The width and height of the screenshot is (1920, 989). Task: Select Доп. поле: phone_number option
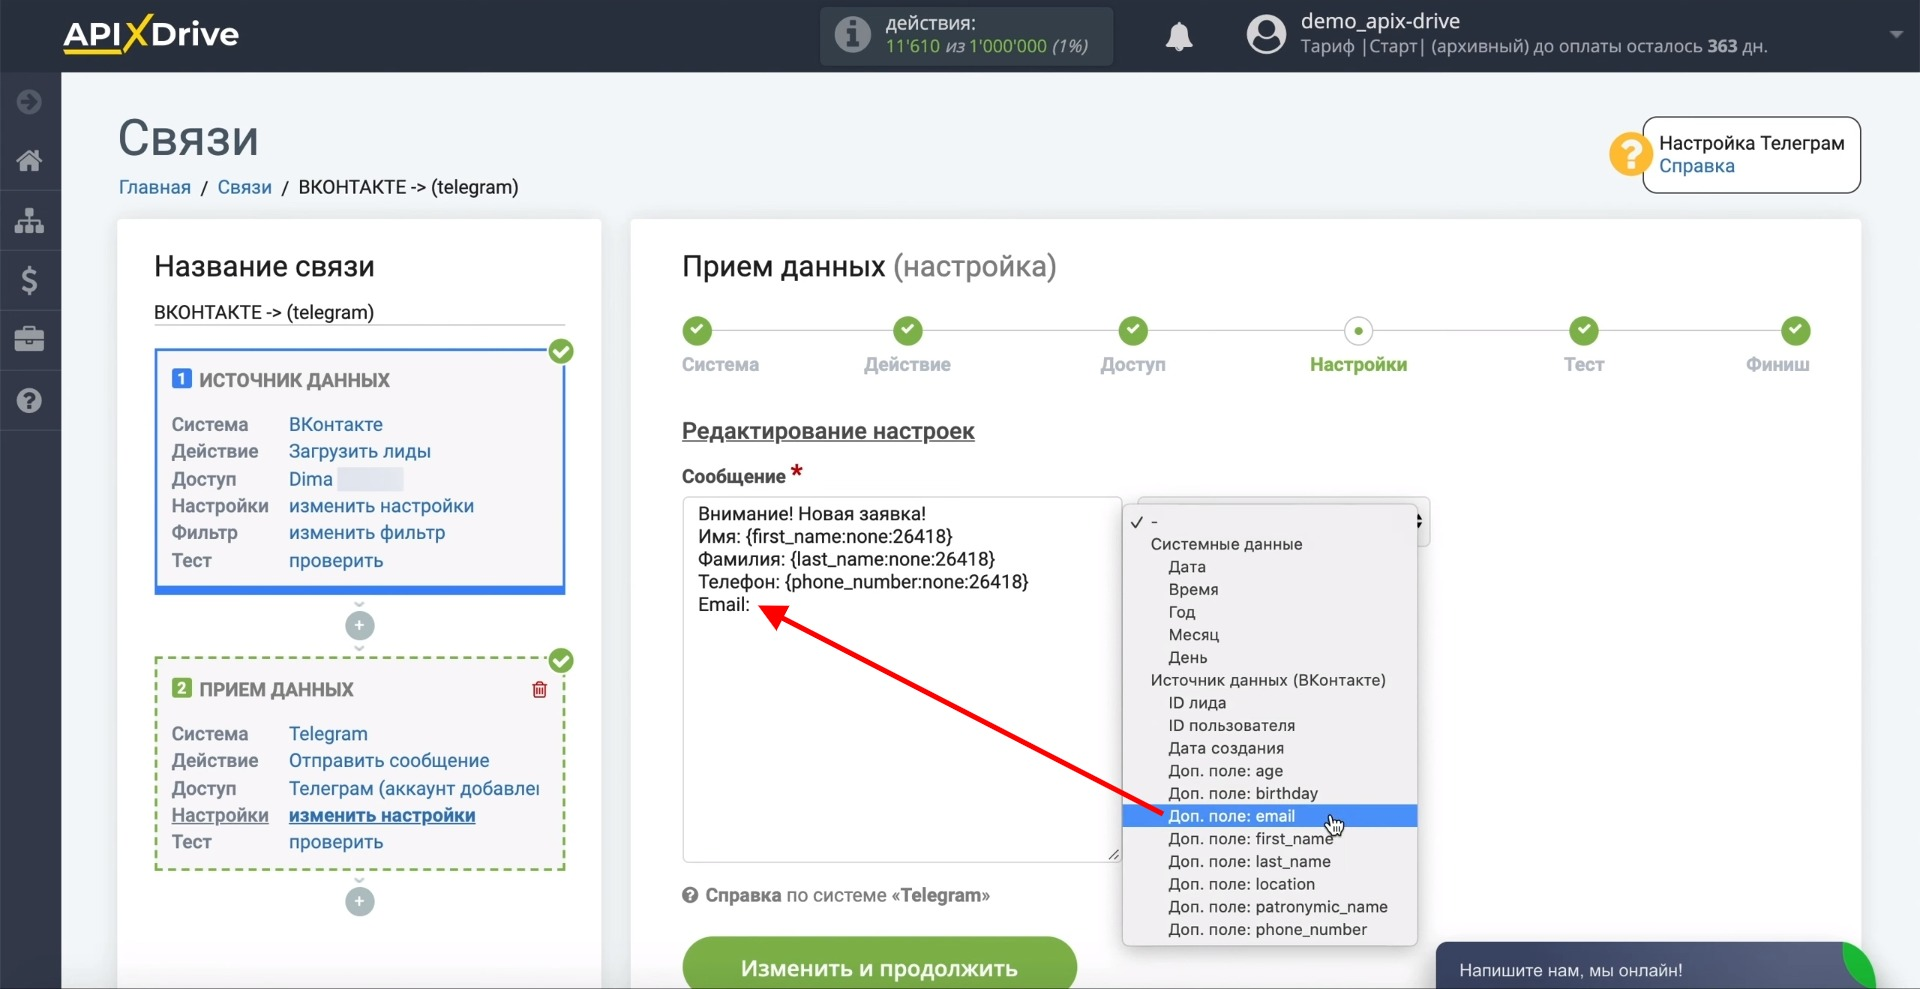(x=1270, y=930)
